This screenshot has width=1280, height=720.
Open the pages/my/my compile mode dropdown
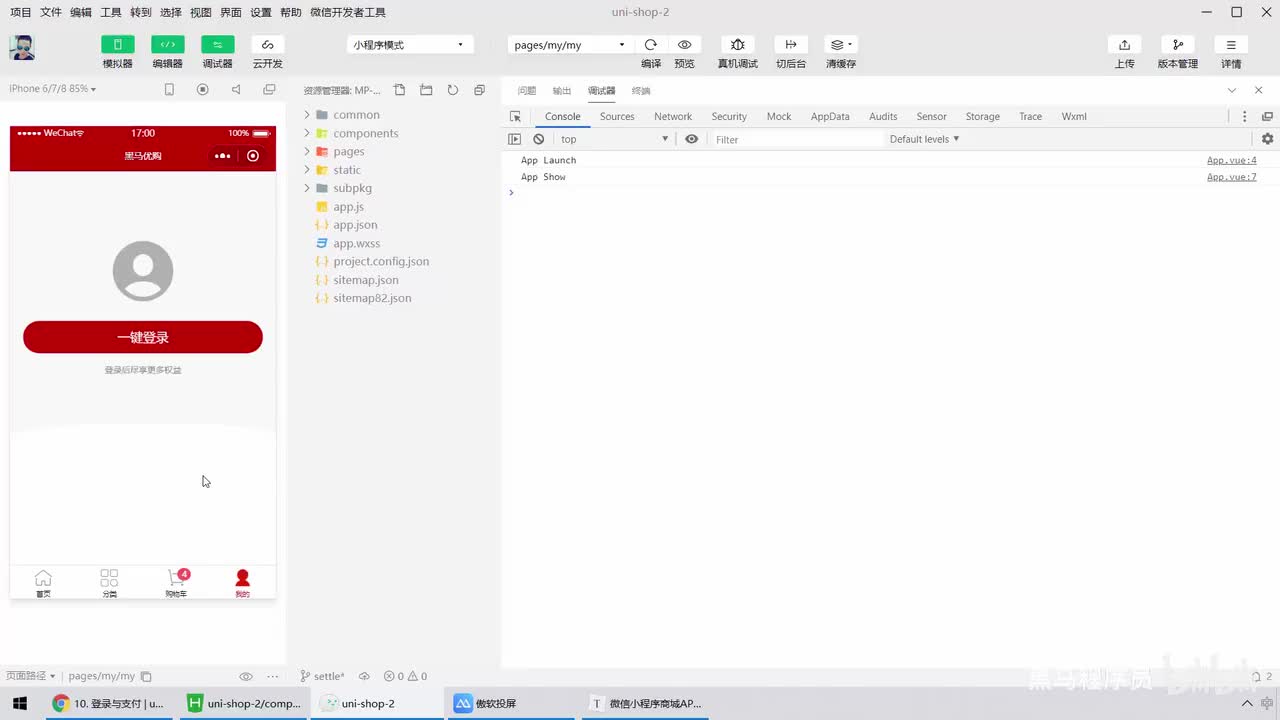pos(569,45)
